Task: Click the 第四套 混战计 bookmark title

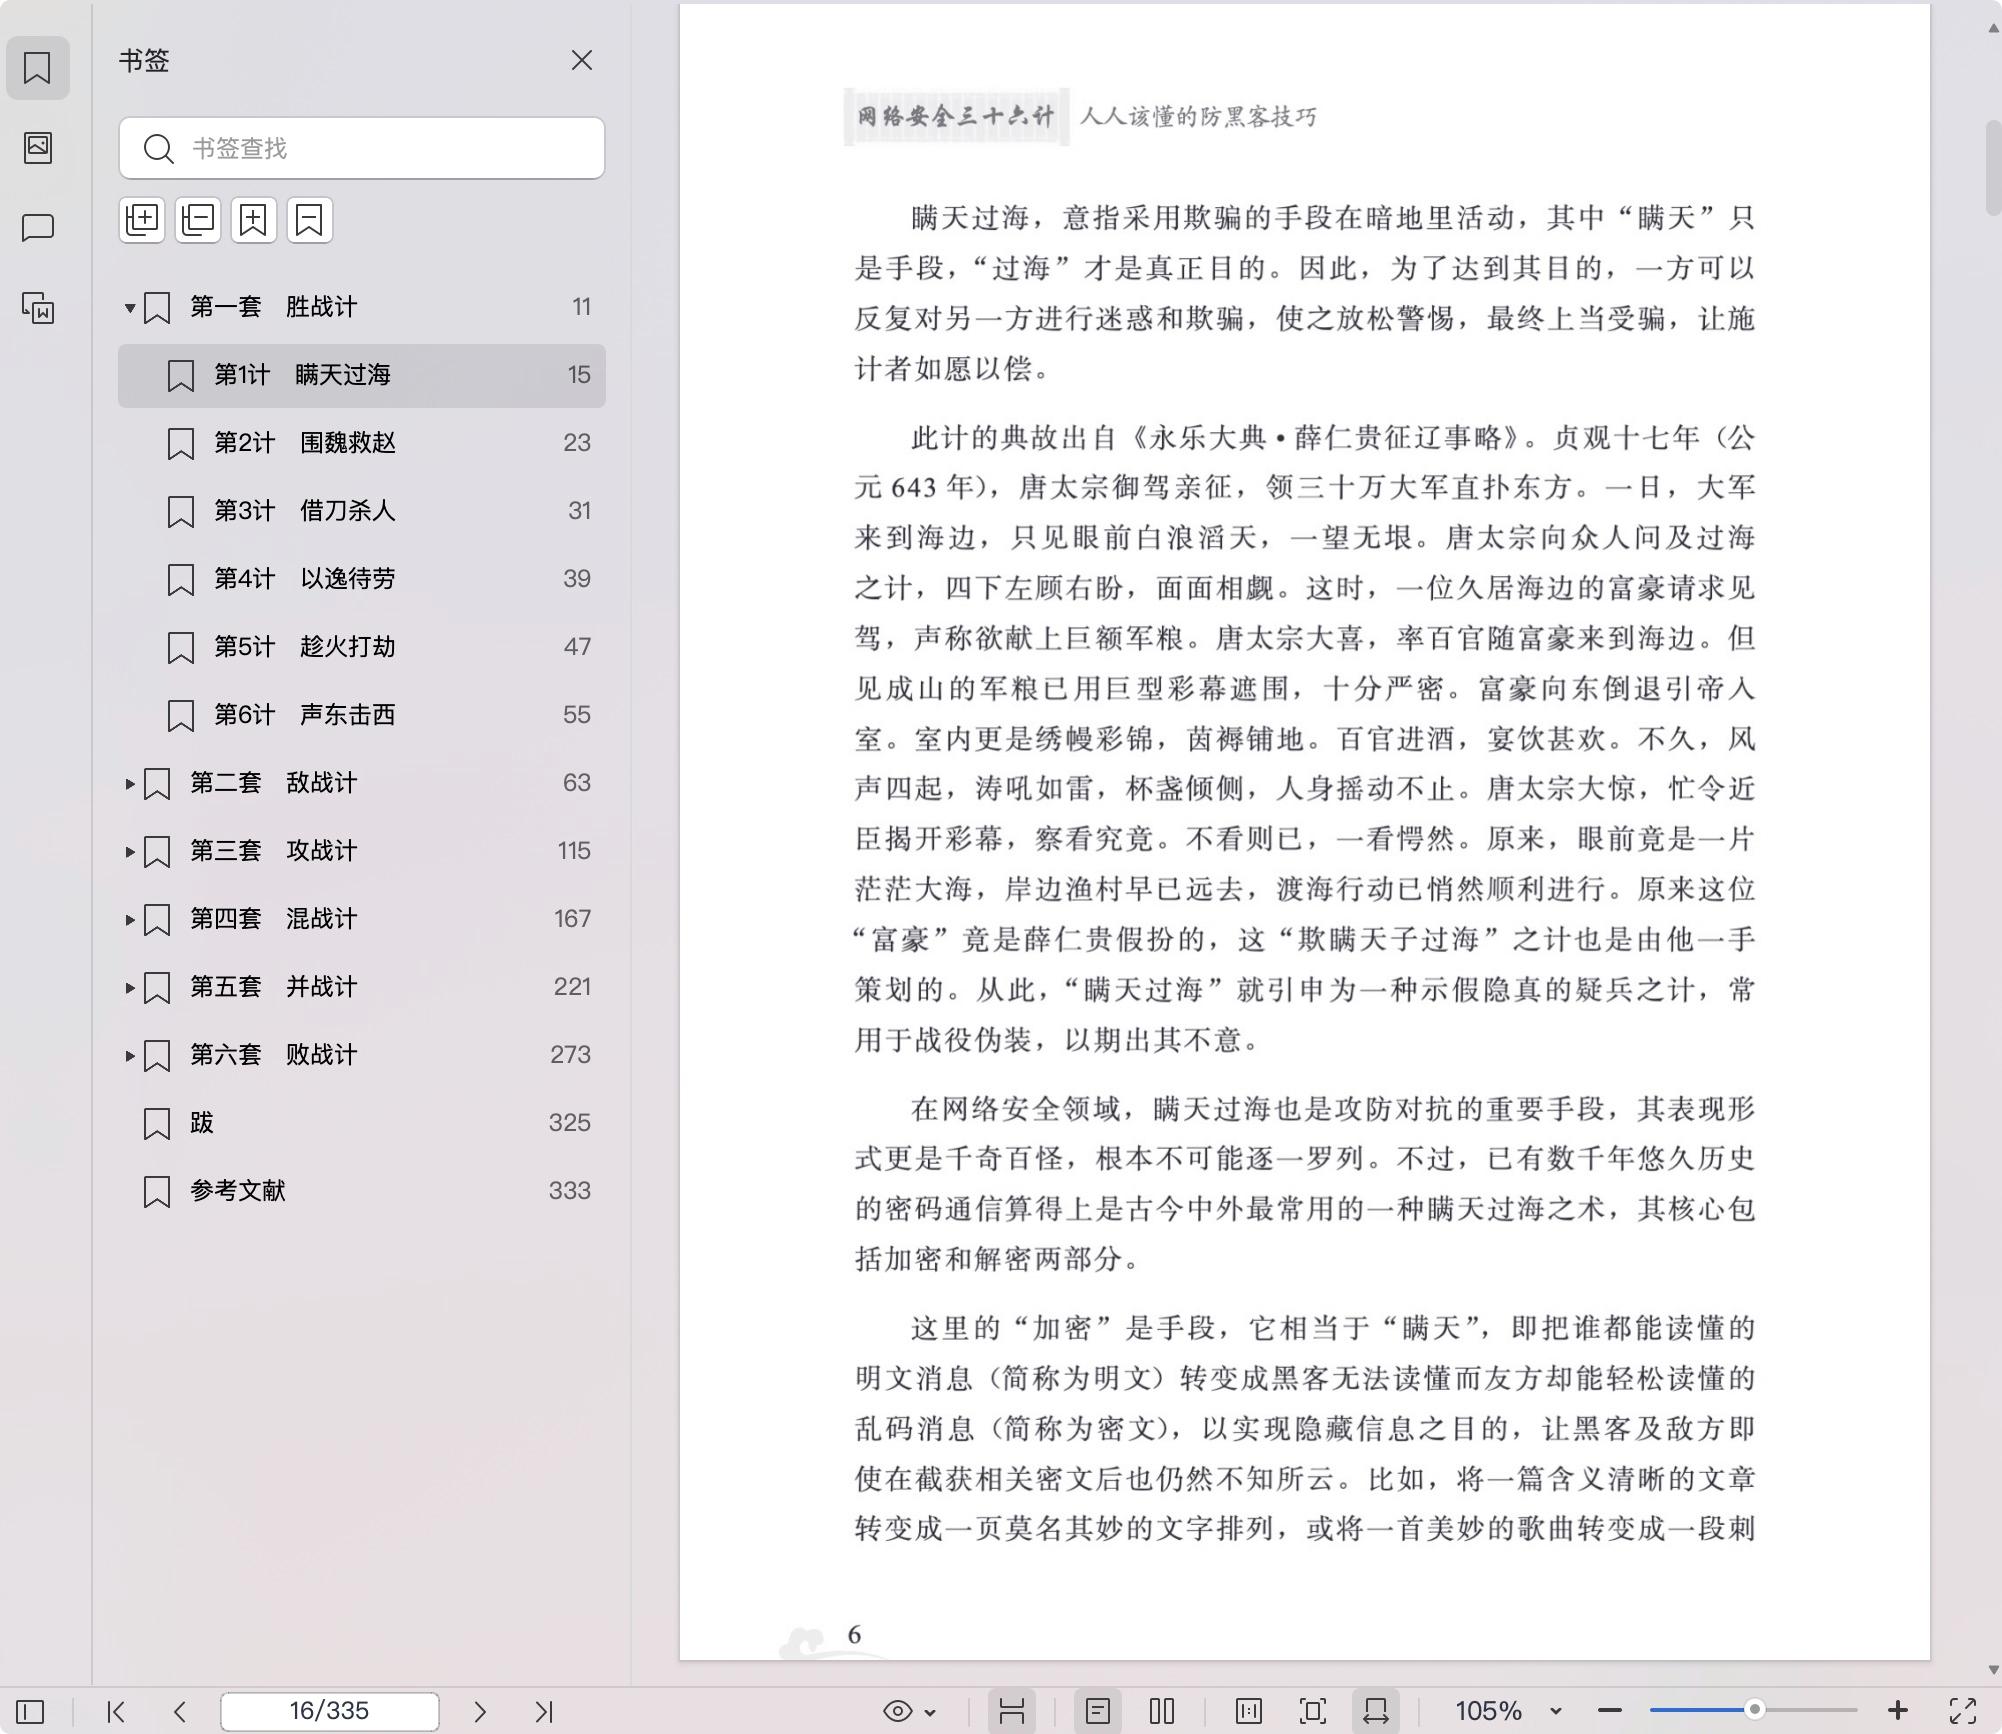Action: pos(273,919)
